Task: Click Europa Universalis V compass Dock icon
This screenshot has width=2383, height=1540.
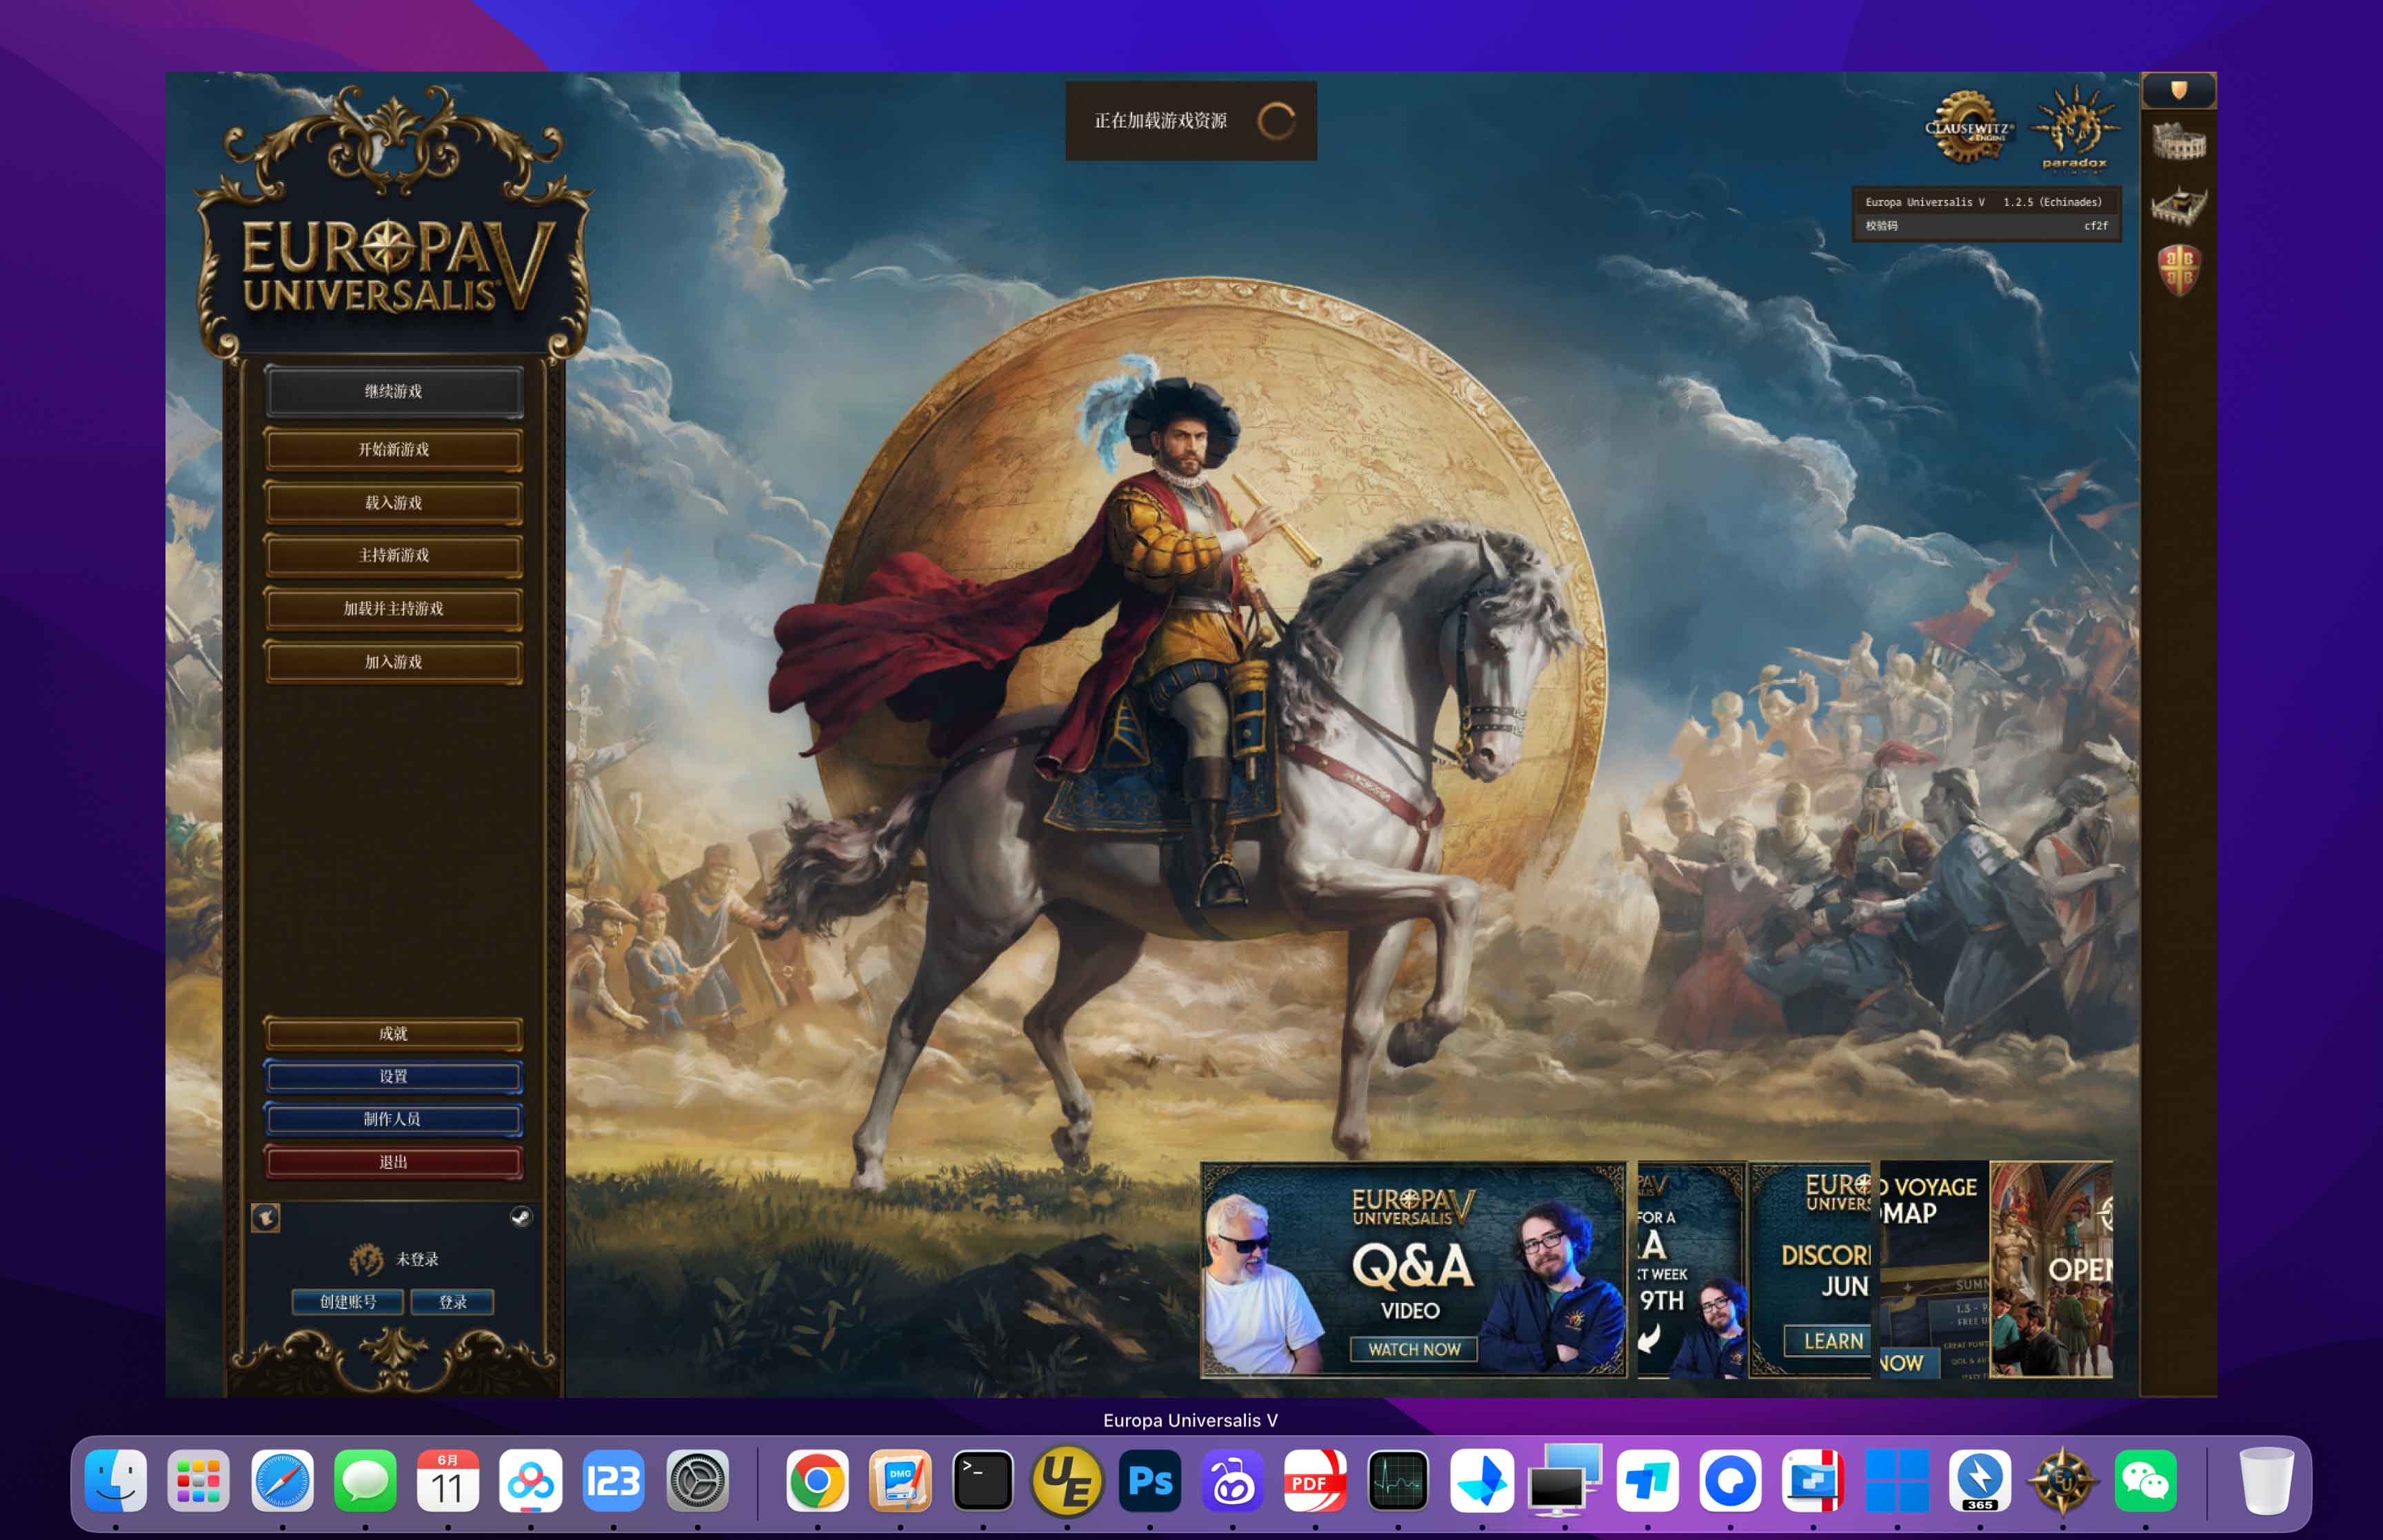Action: coord(2062,1480)
